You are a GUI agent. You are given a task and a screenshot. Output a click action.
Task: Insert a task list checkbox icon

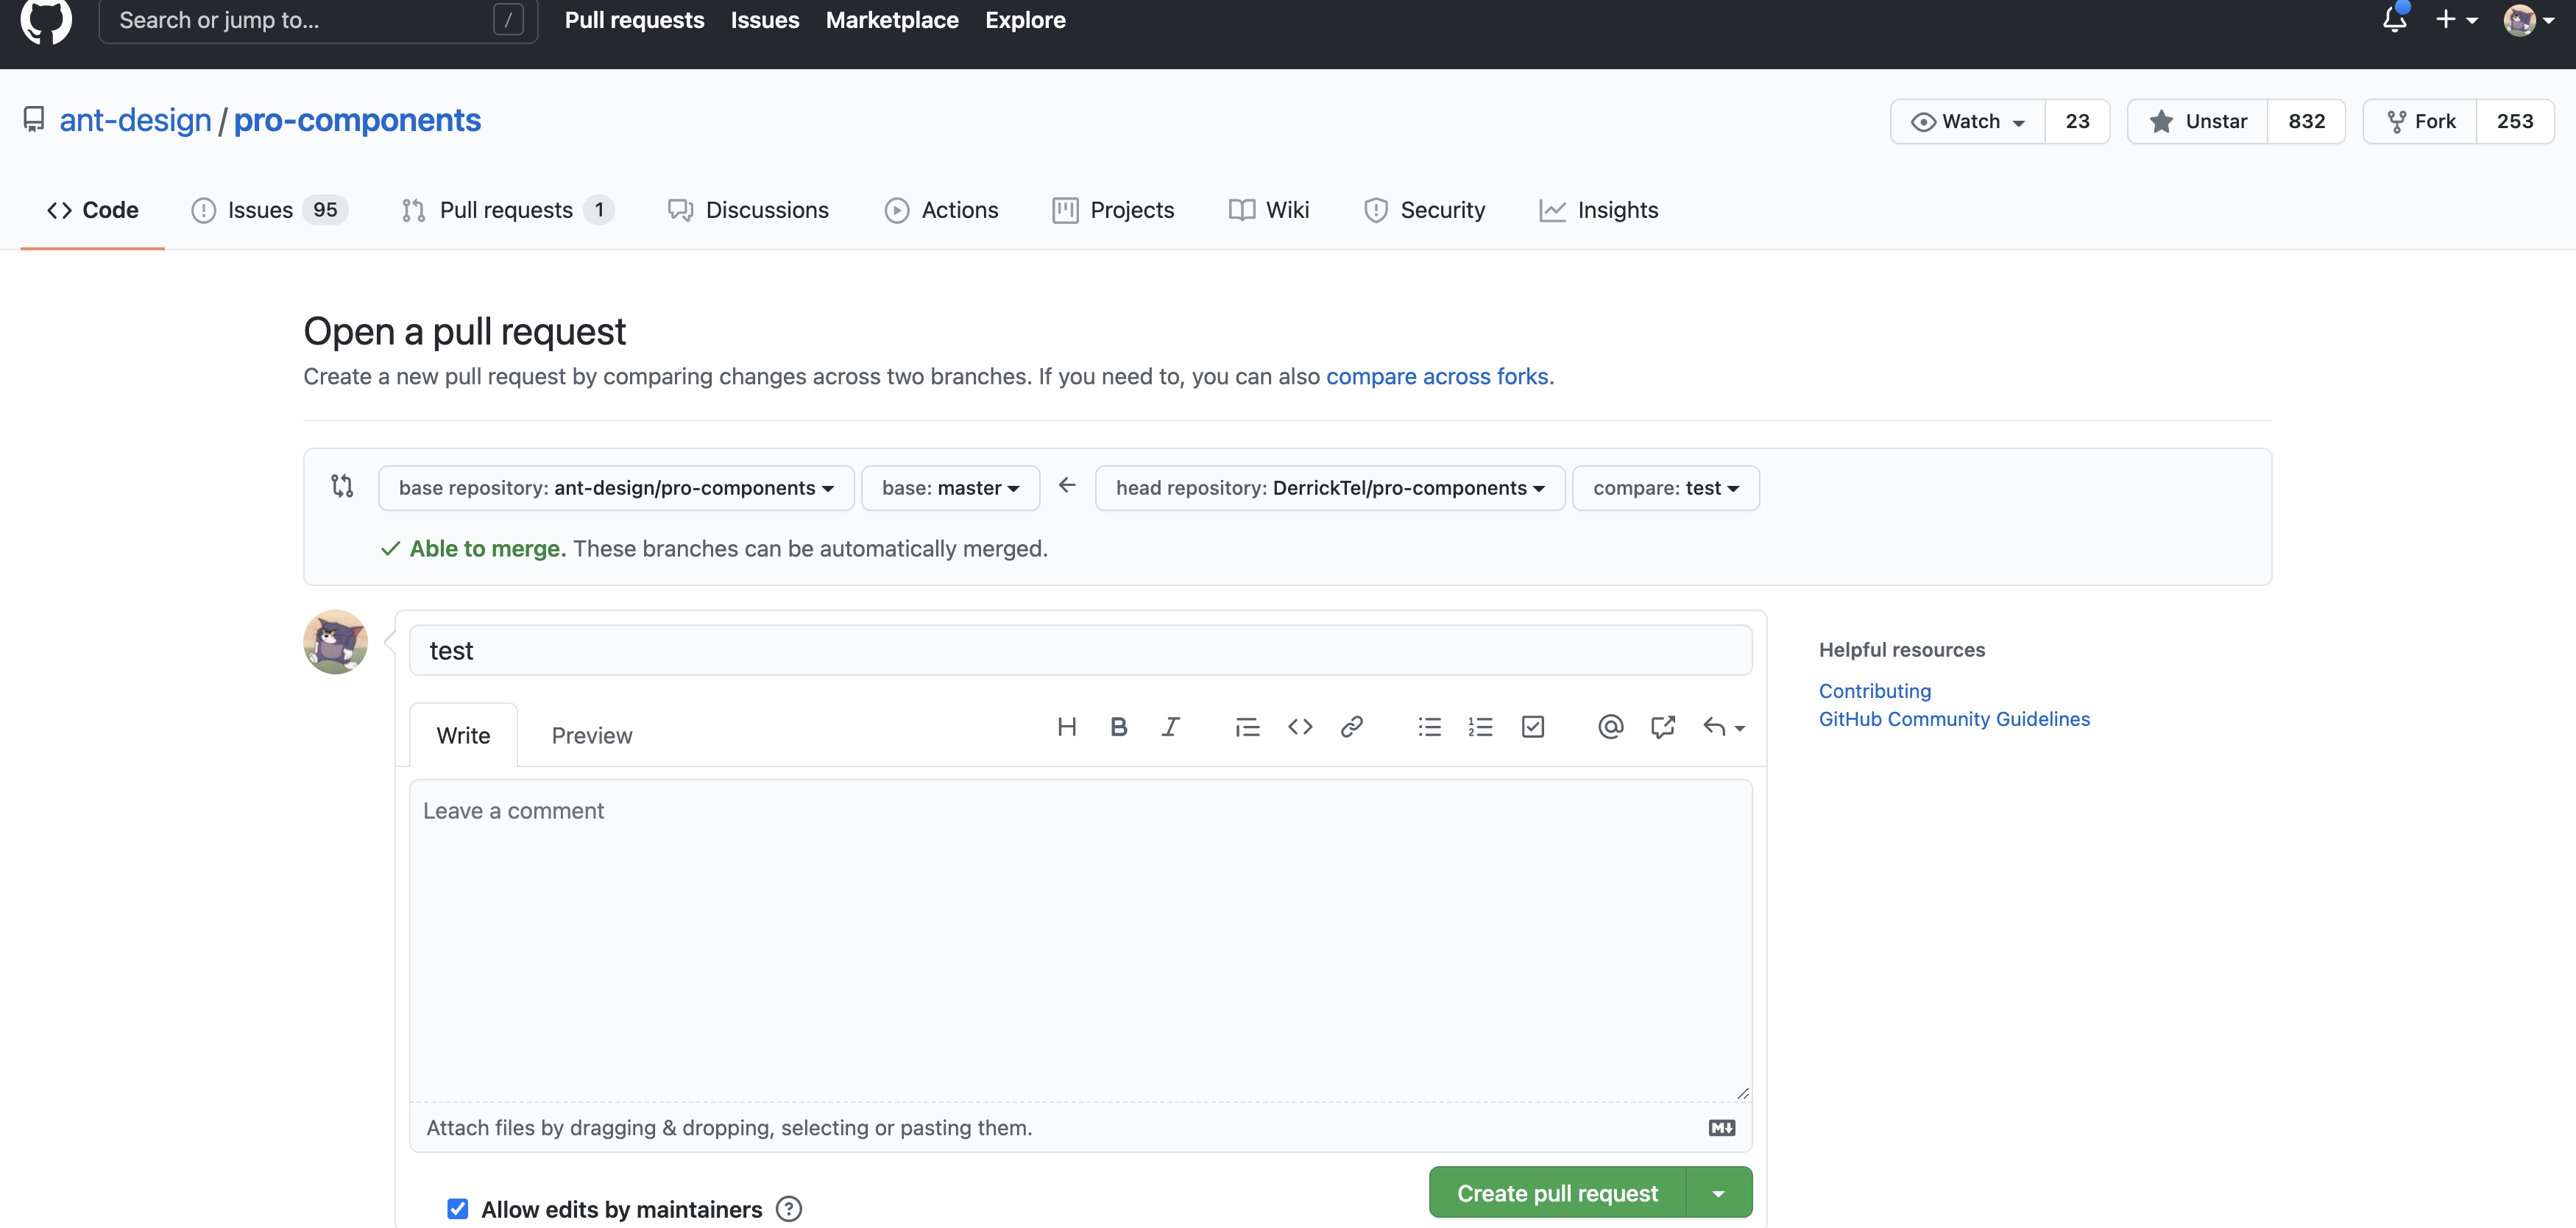1532,727
